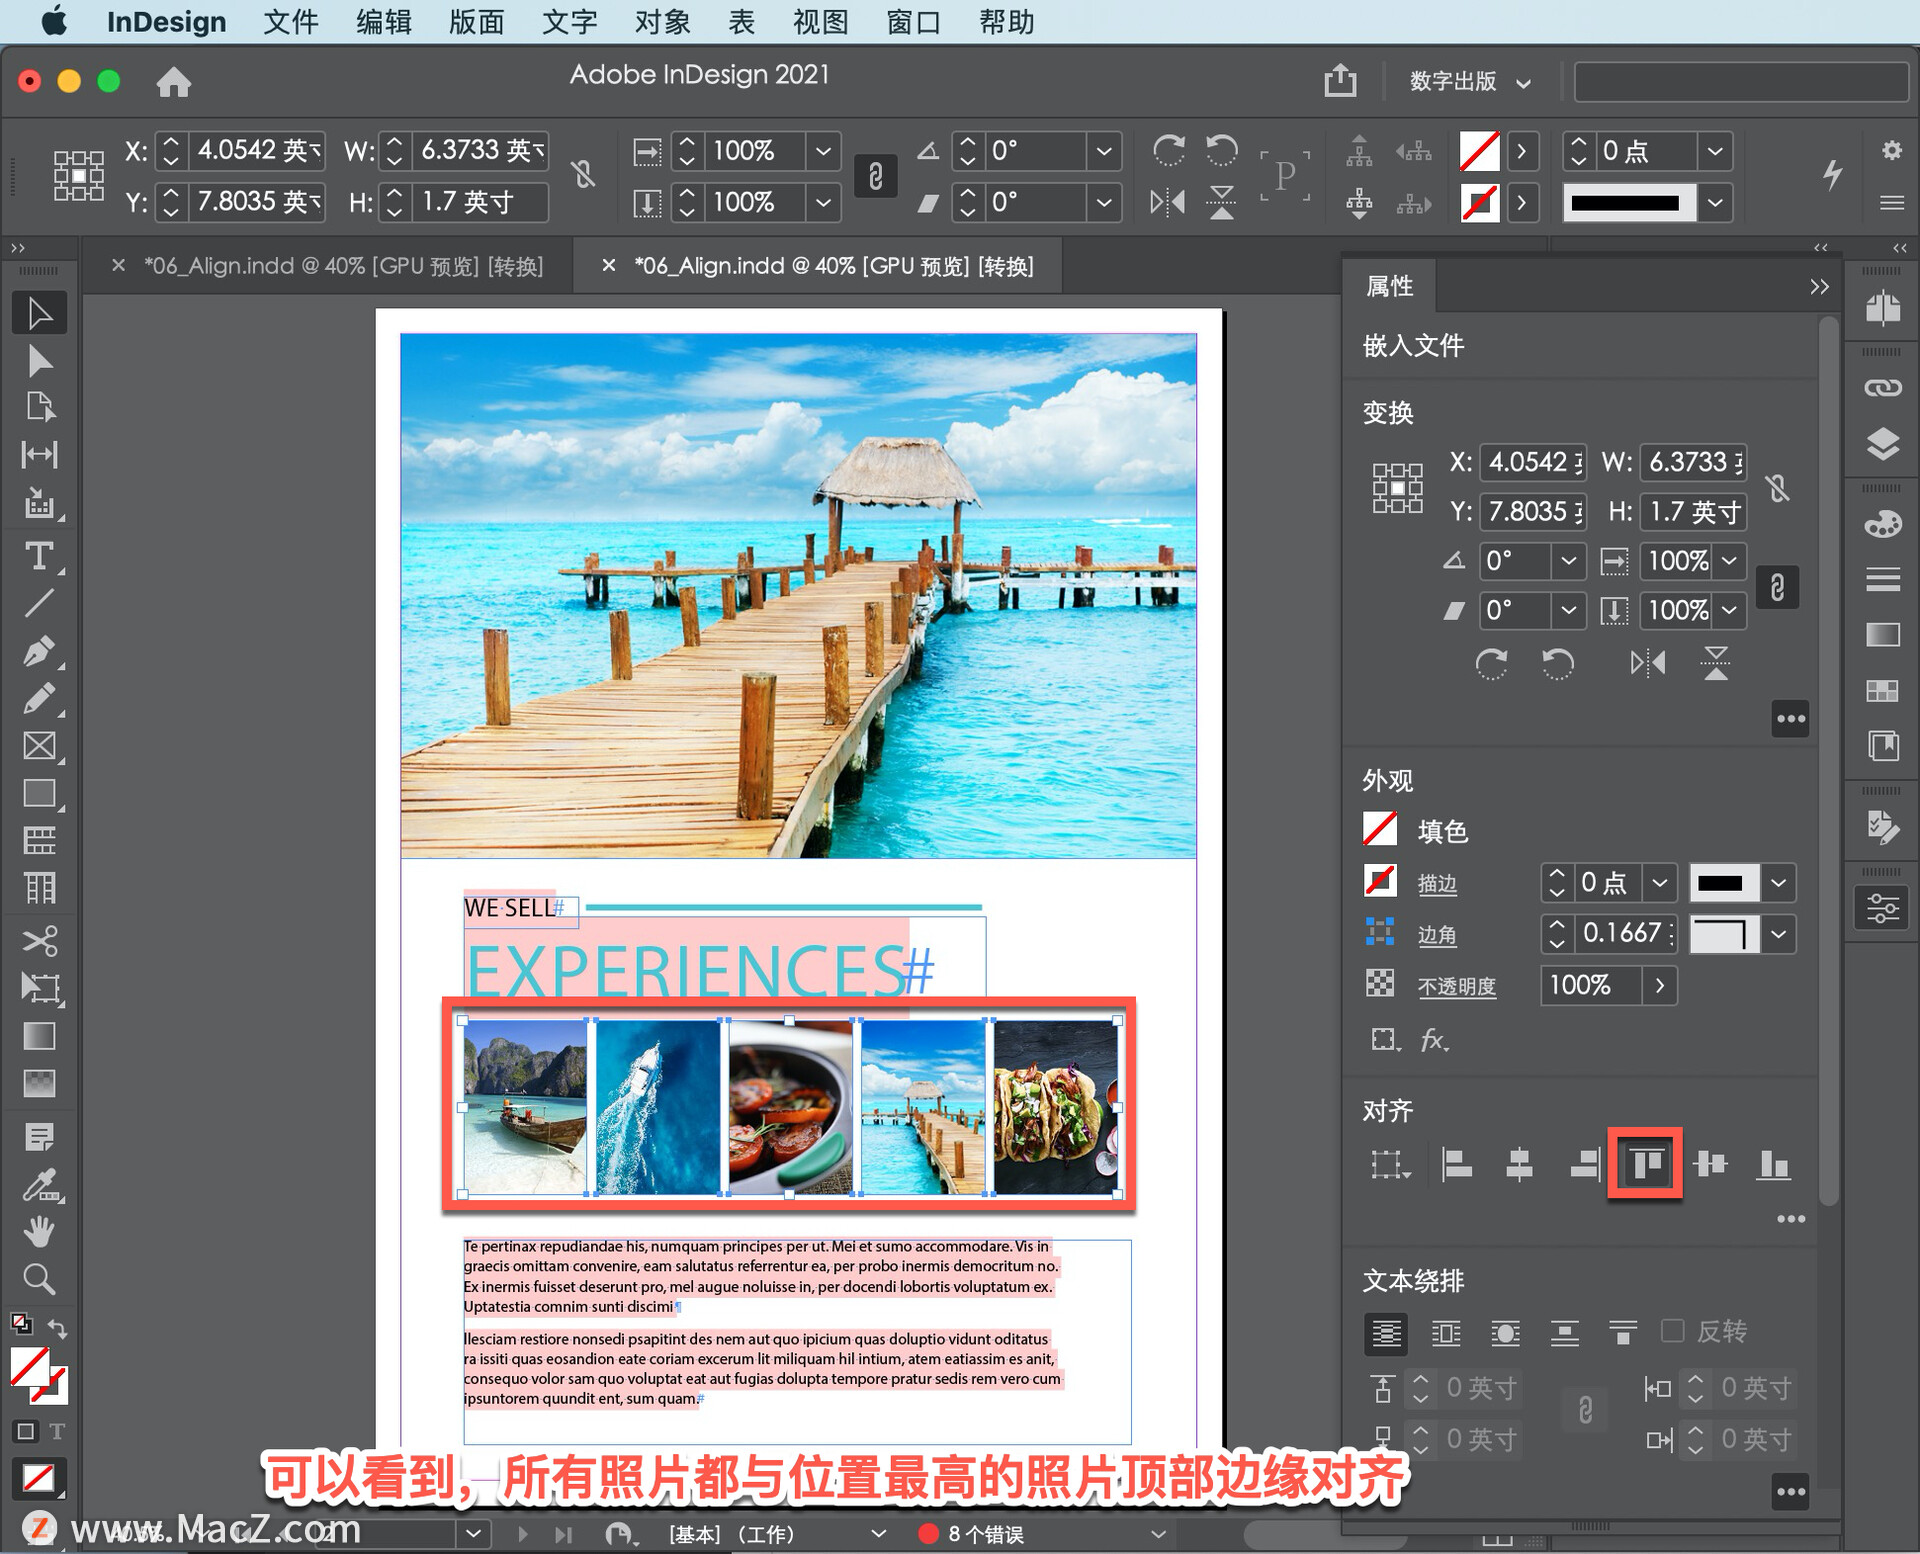Select the Selection tool arrow
1920x1554 pixels.
39,313
